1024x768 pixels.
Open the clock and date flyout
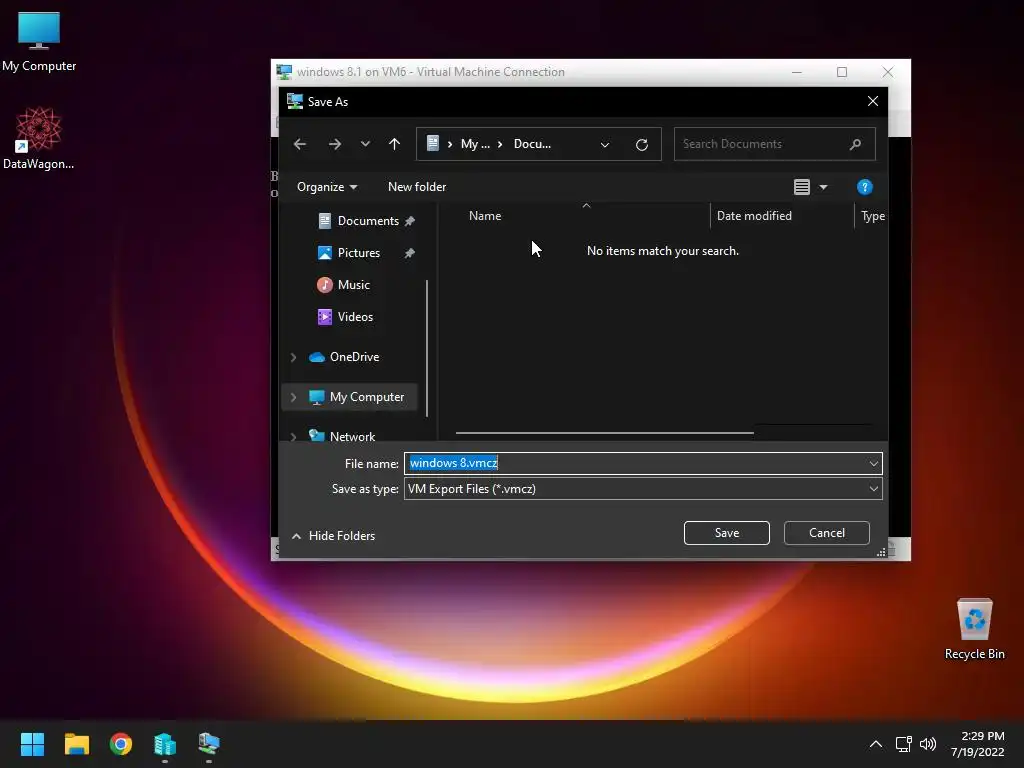click(x=978, y=744)
